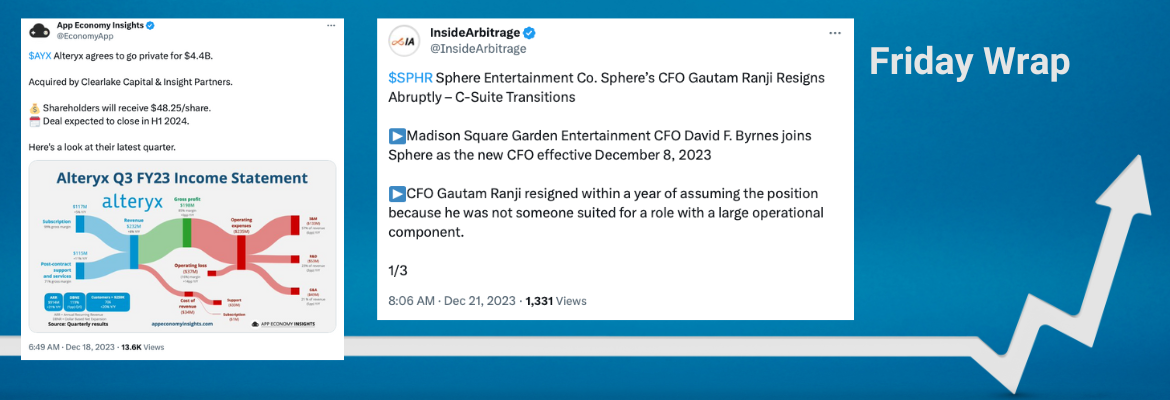Open more options menu on InsideArbitrage tweet
The height and width of the screenshot is (400, 1170).
tap(835, 32)
